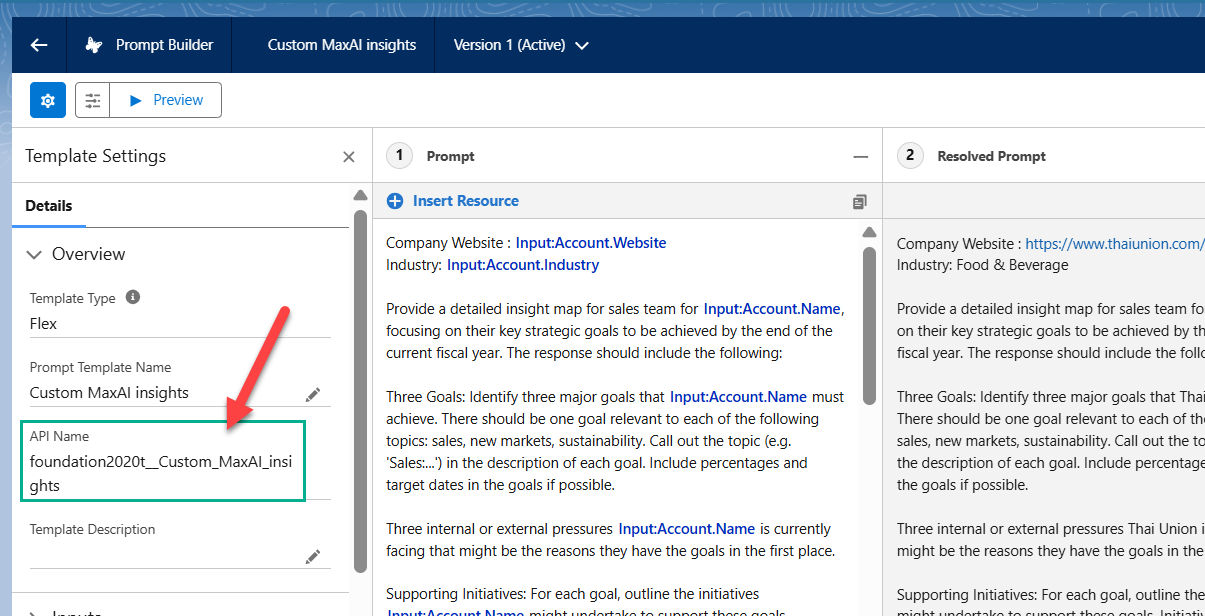
Task: Click the Template Type info icon
Action: tap(133, 298)
